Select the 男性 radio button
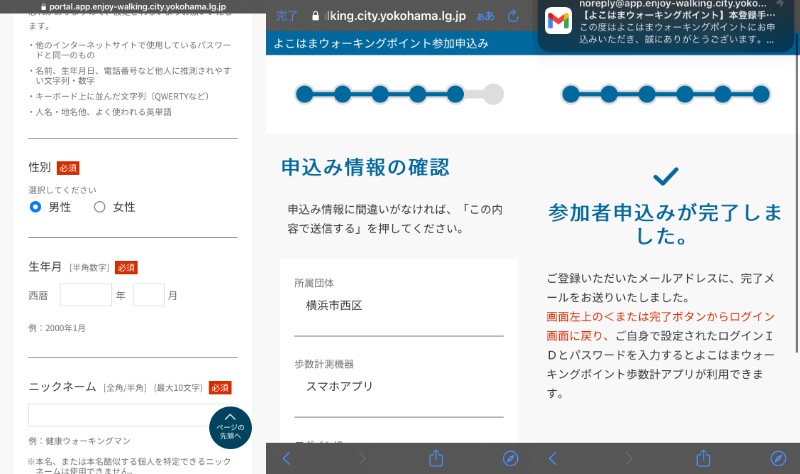800x474 pixels. point(35,207)
